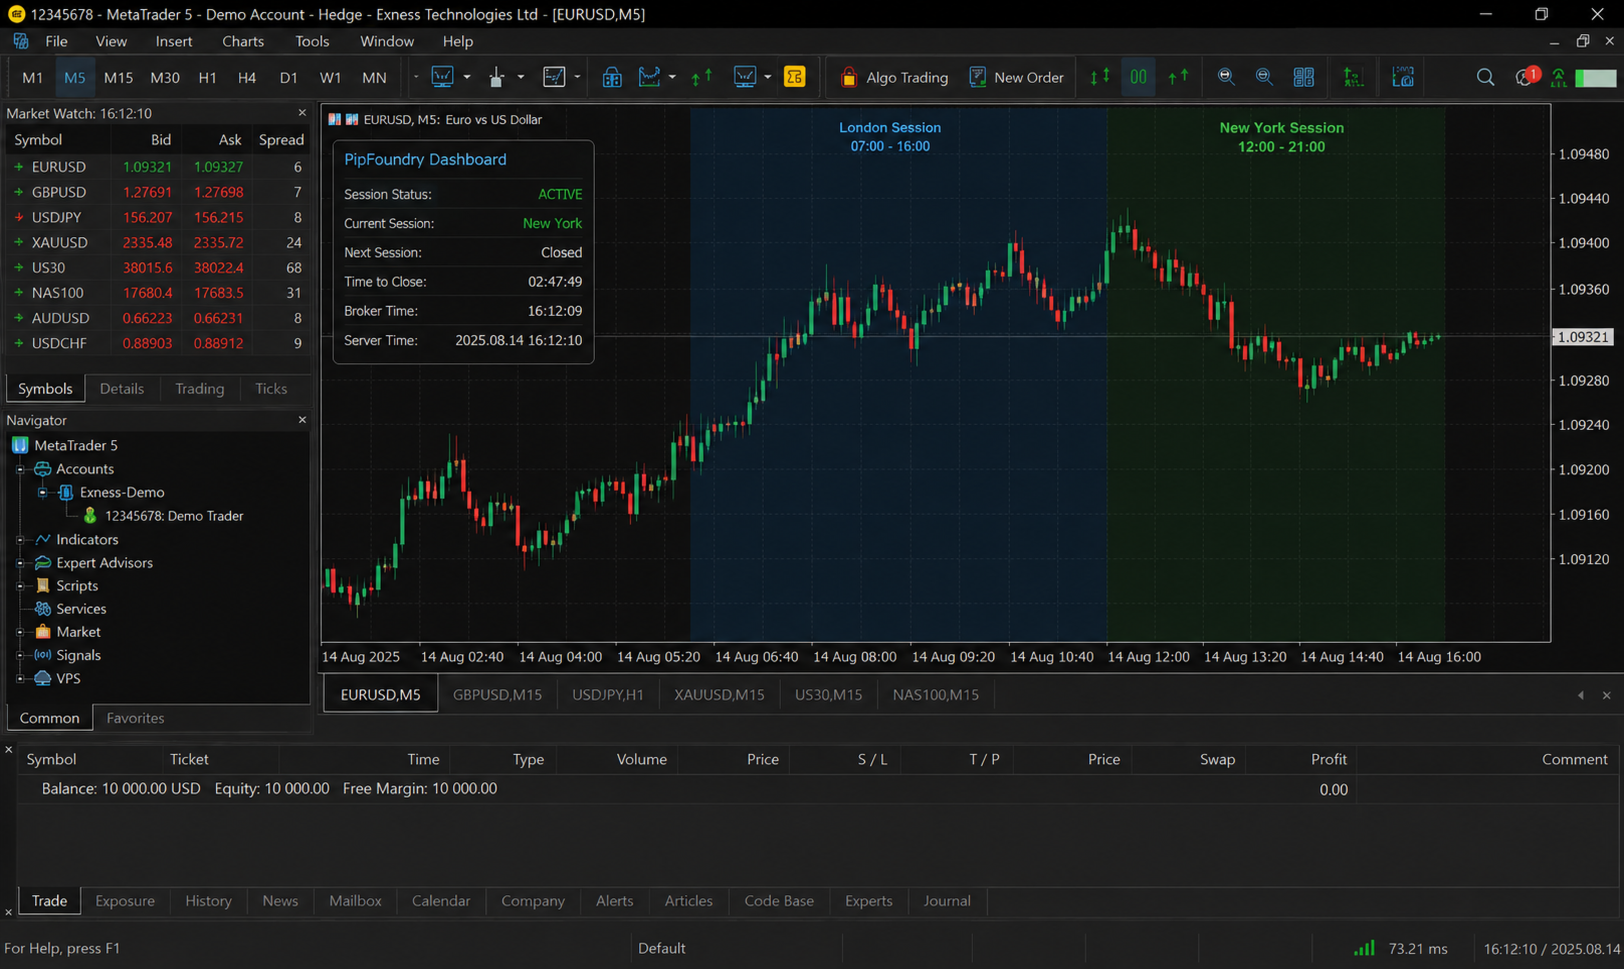Open the History tab in Toolbox
The height and width of the screenshot is (969, 1624).
pyautogui.click(x=208, y=900)
